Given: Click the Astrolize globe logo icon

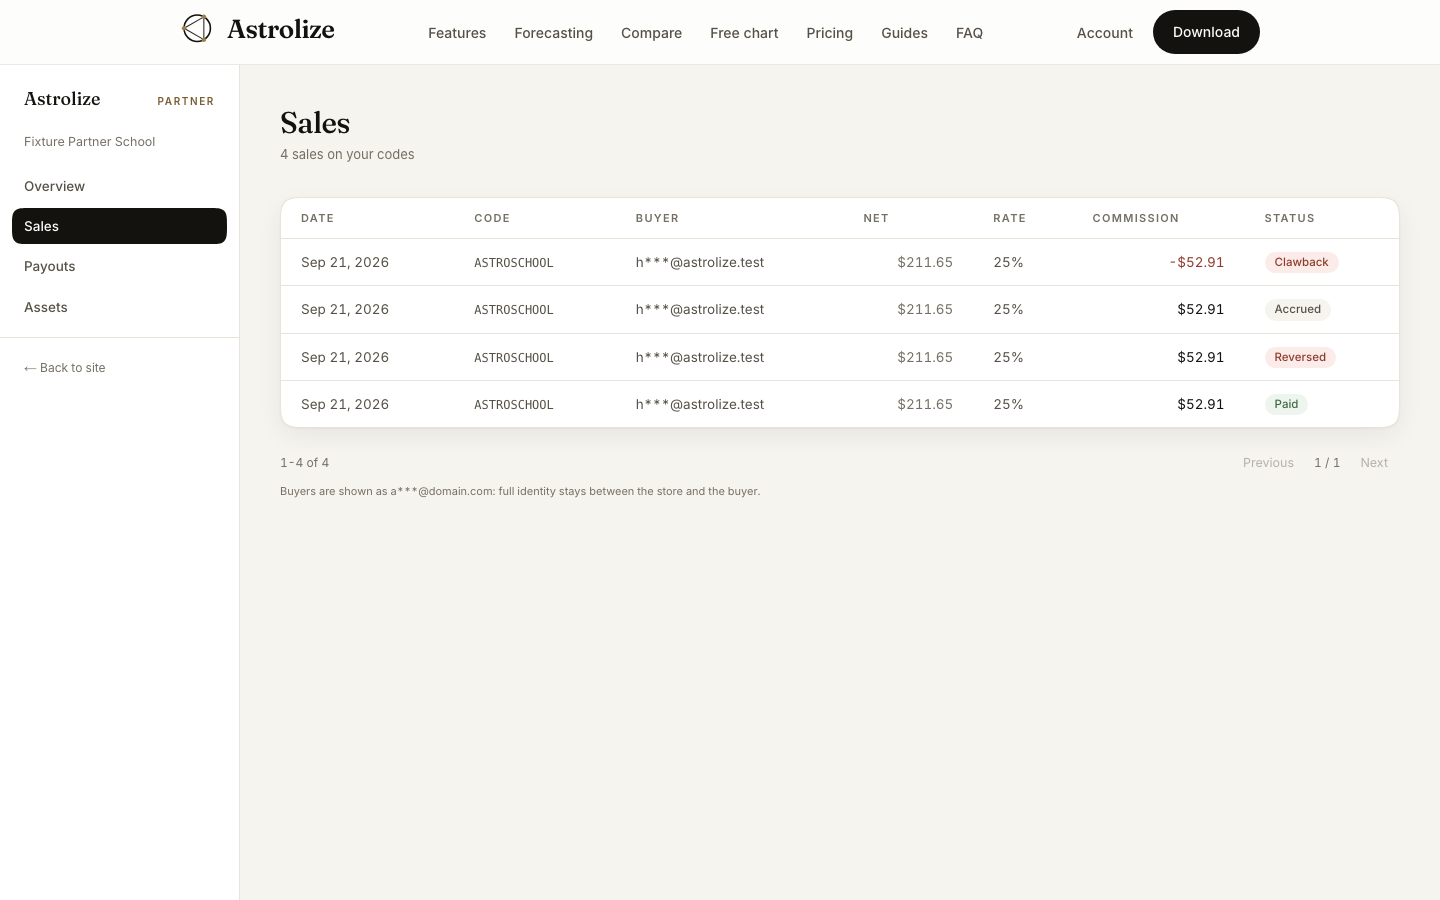Looking at the screenshot, I should pyautogui.click(x=197, y=29).
